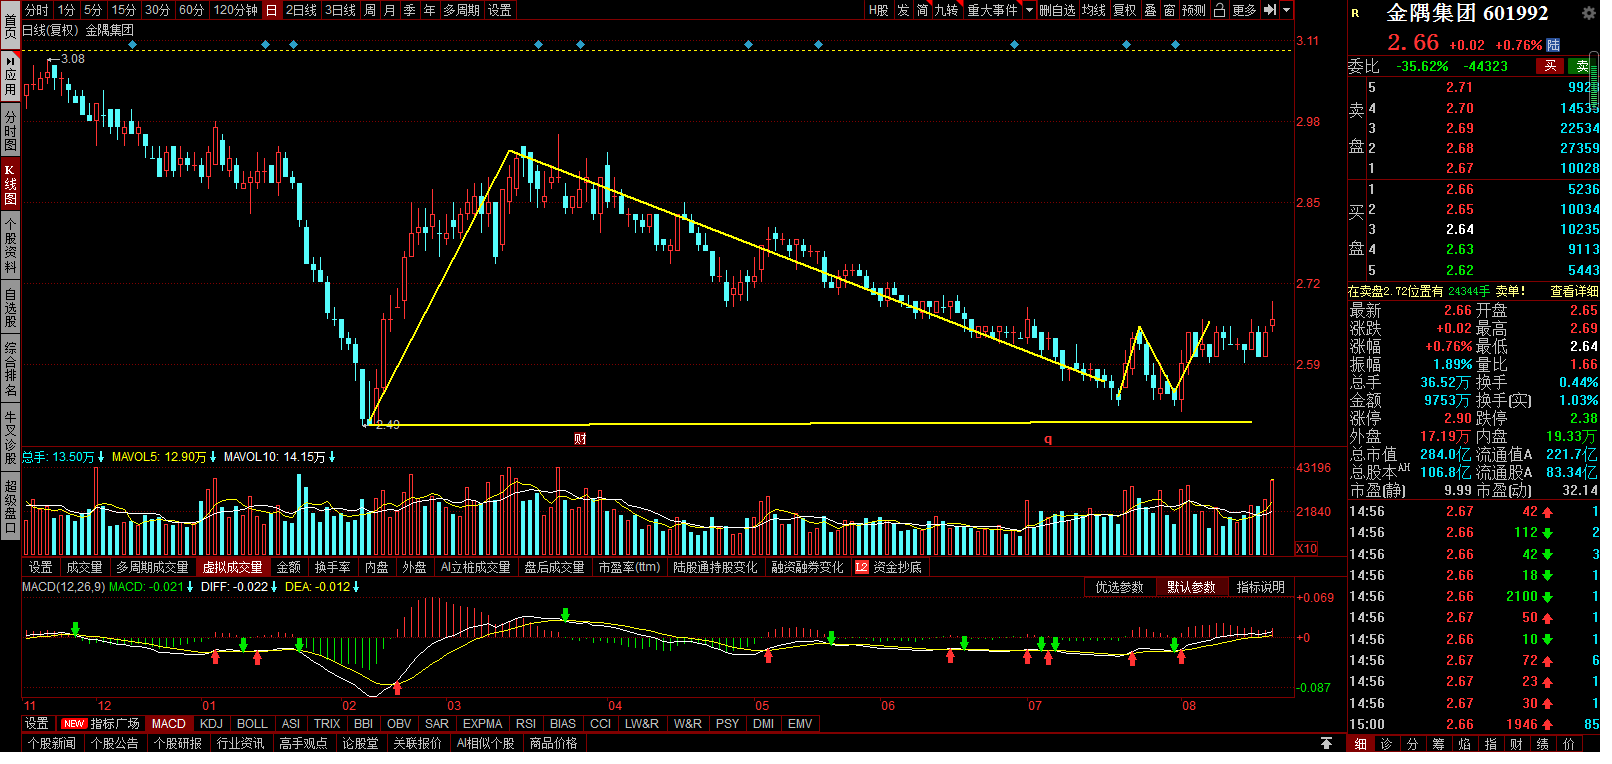1612x764 pixels.
Task: Open 设置 in volume indicator bar
Action: (40, 567)
